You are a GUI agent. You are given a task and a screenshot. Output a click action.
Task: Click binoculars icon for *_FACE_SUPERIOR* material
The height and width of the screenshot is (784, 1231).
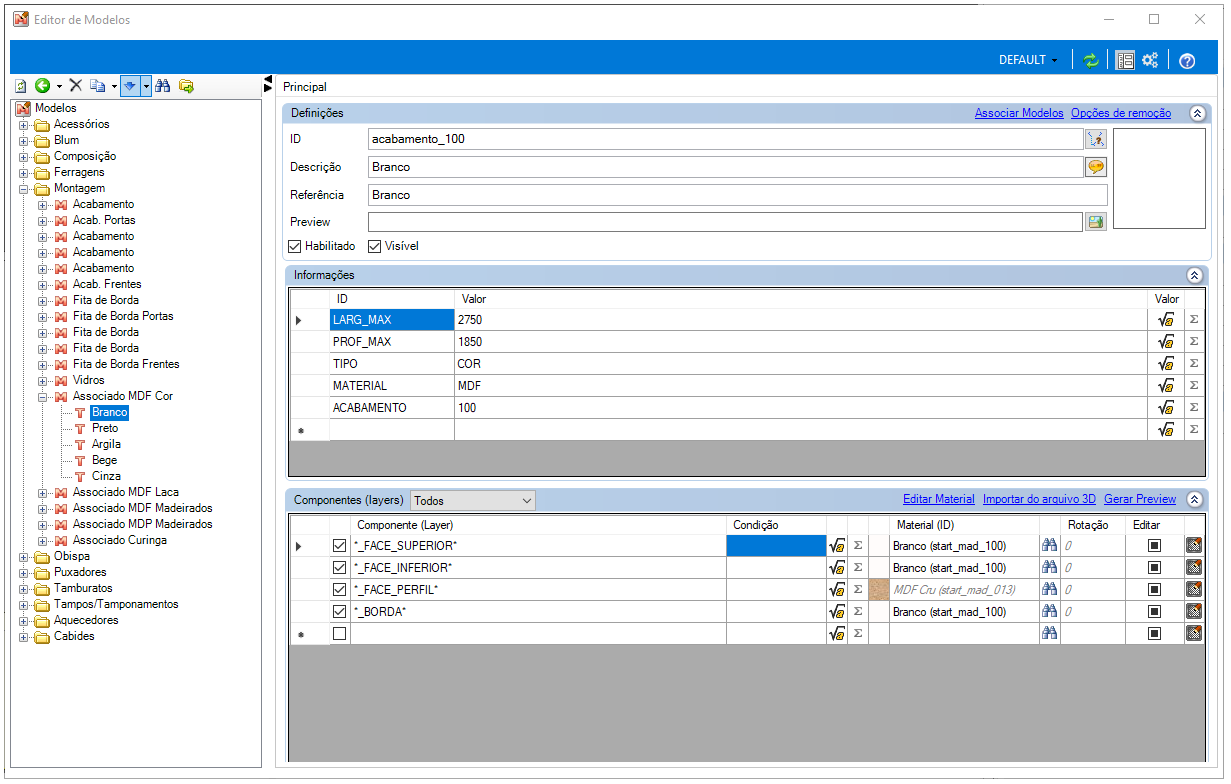[1049, 546]
